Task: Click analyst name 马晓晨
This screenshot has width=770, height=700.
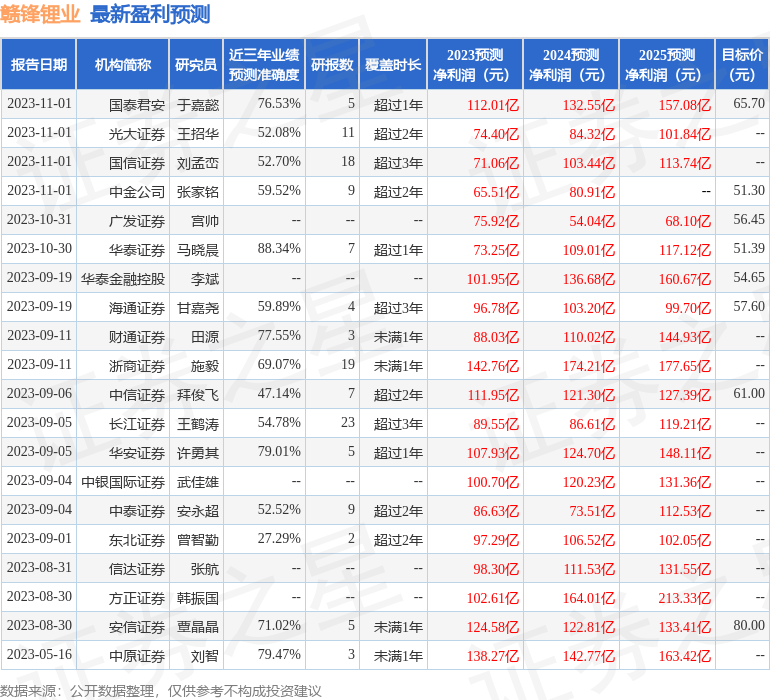Action: tap(198, 250)
